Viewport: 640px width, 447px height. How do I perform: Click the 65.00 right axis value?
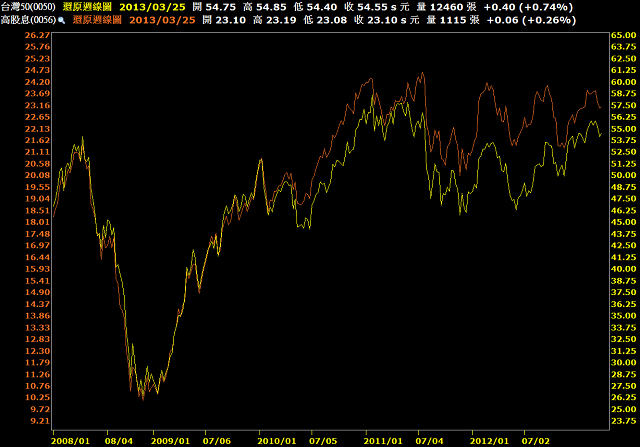pos(624,35)
